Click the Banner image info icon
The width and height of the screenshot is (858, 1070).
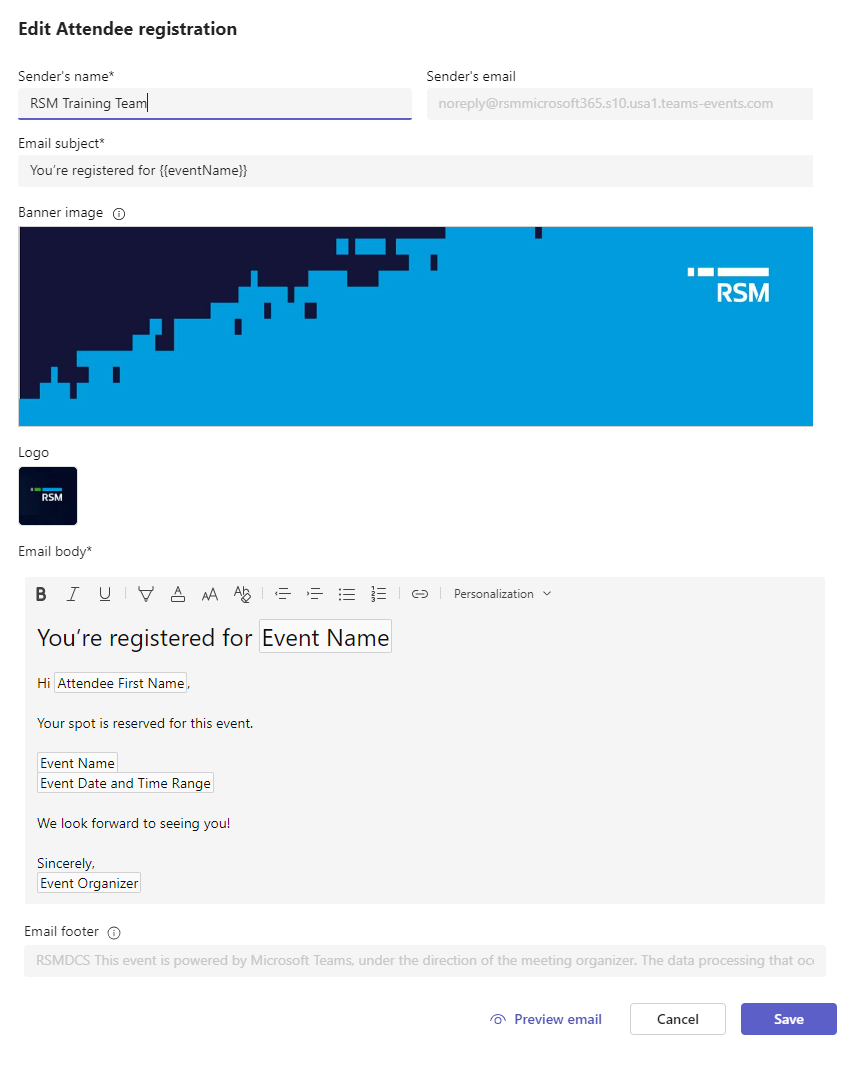tap(119, 212)
